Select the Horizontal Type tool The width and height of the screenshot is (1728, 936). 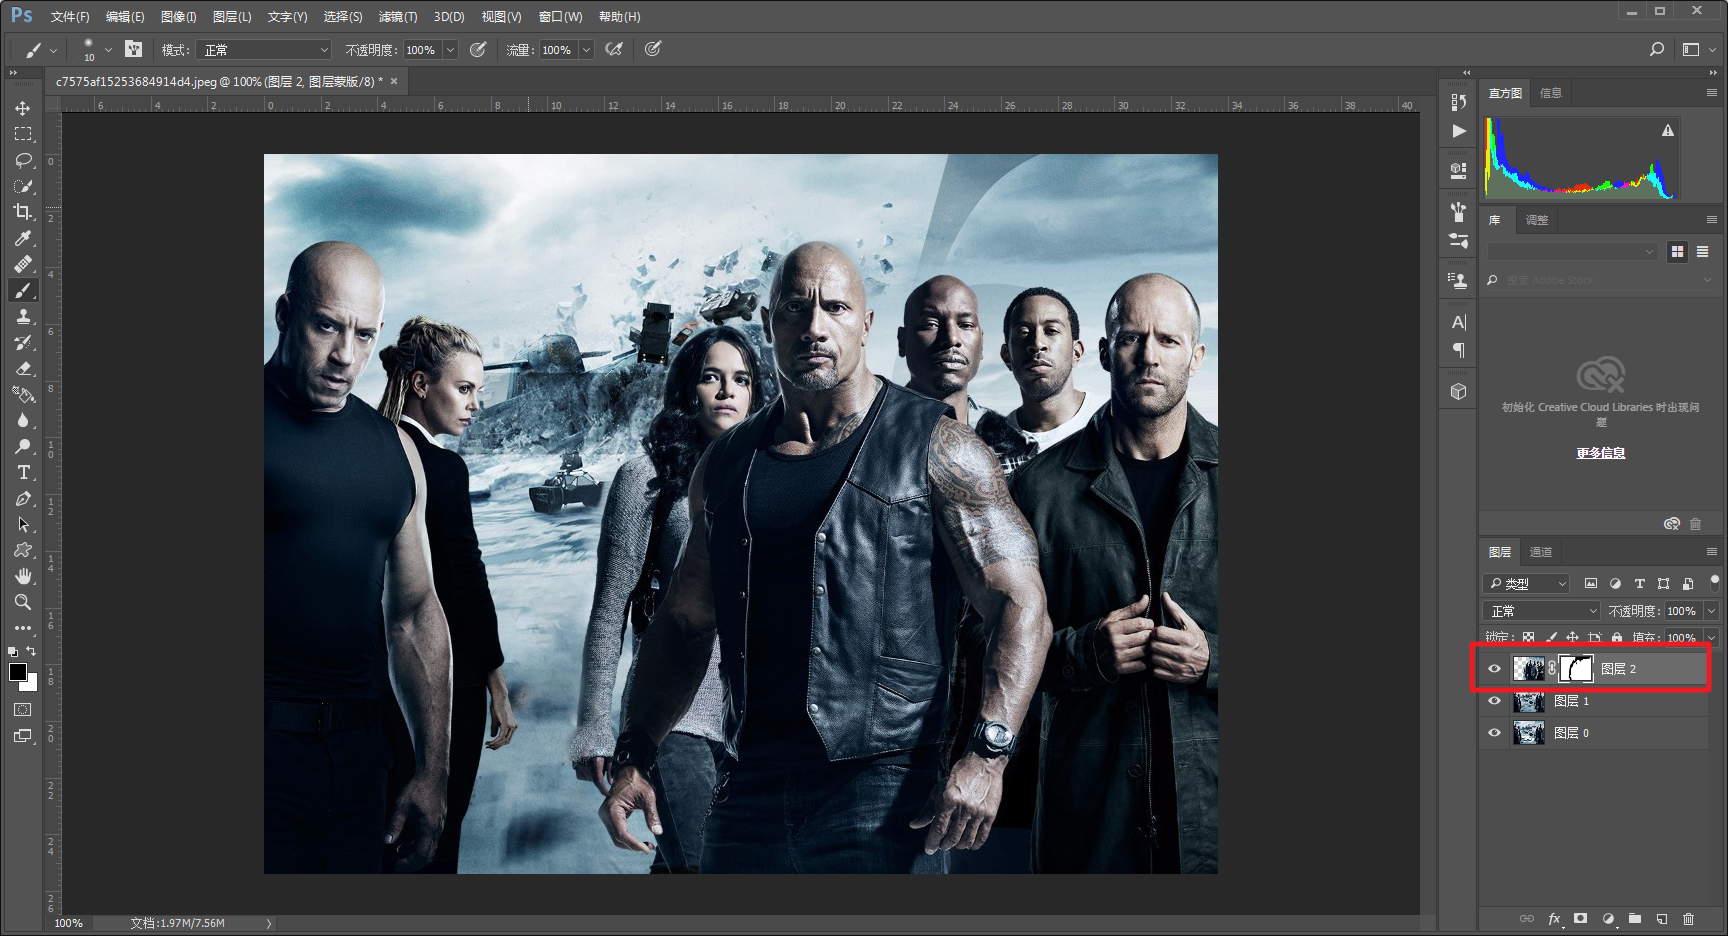point(23,472)
